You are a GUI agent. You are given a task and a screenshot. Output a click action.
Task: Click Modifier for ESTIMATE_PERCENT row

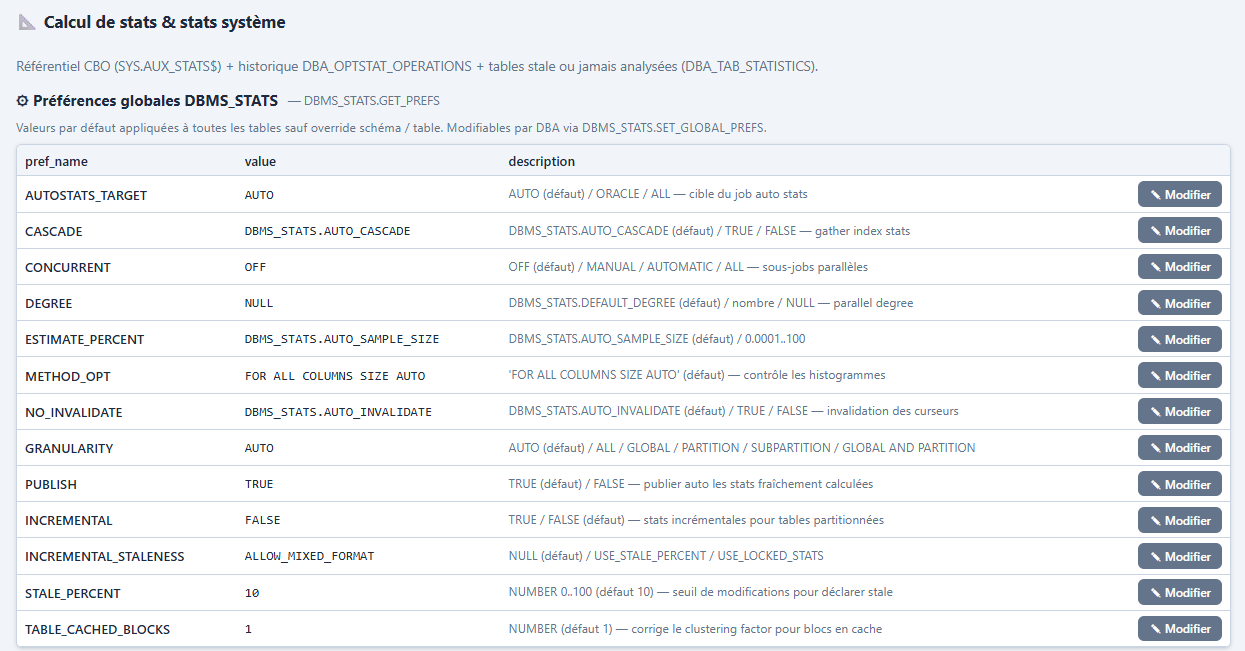[1179, 339]
